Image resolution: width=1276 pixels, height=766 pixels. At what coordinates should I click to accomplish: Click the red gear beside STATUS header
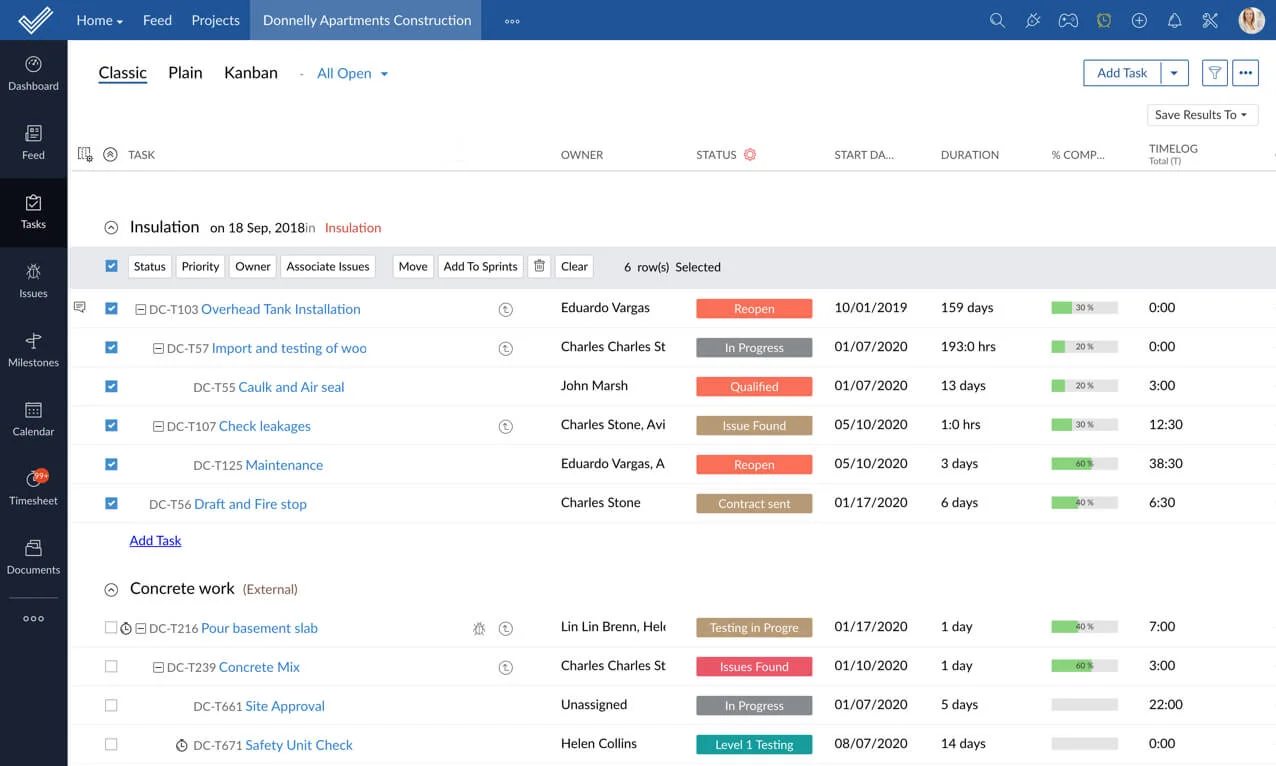point(750,155)
